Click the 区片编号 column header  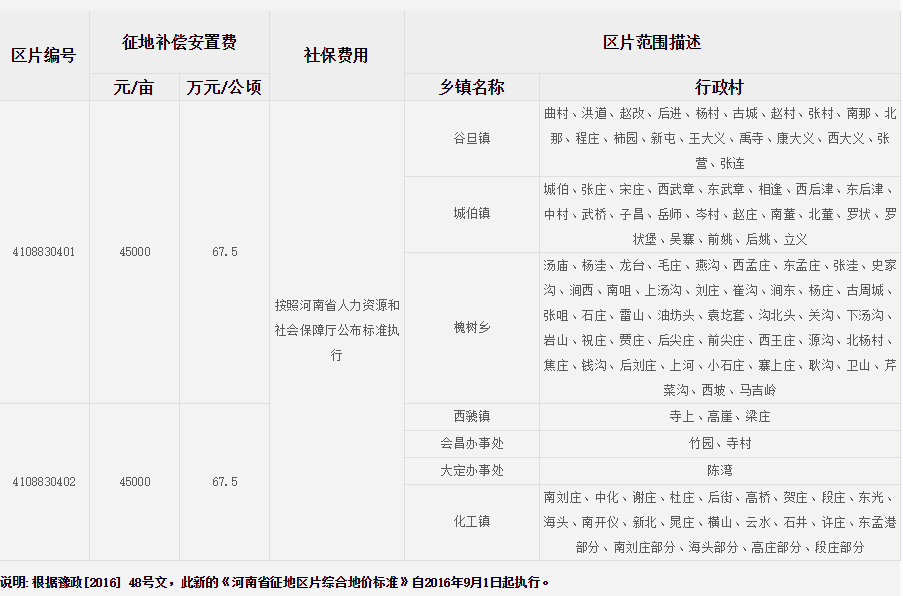coord(44,56)
